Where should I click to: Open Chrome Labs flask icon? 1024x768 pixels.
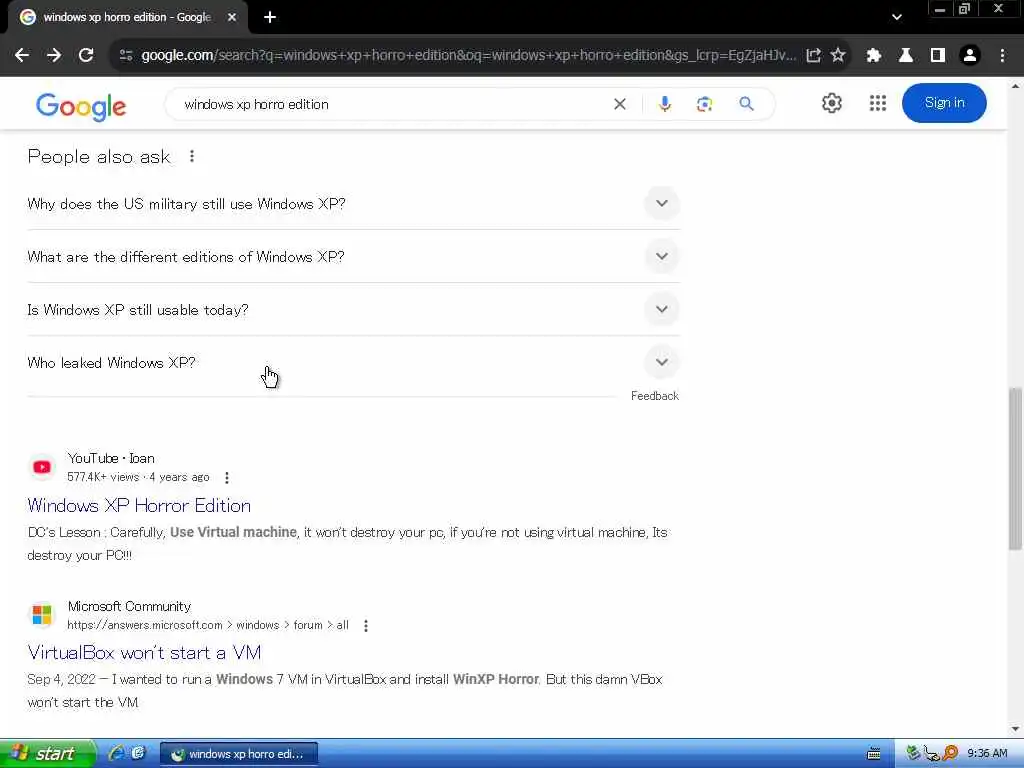click(906, 56)
